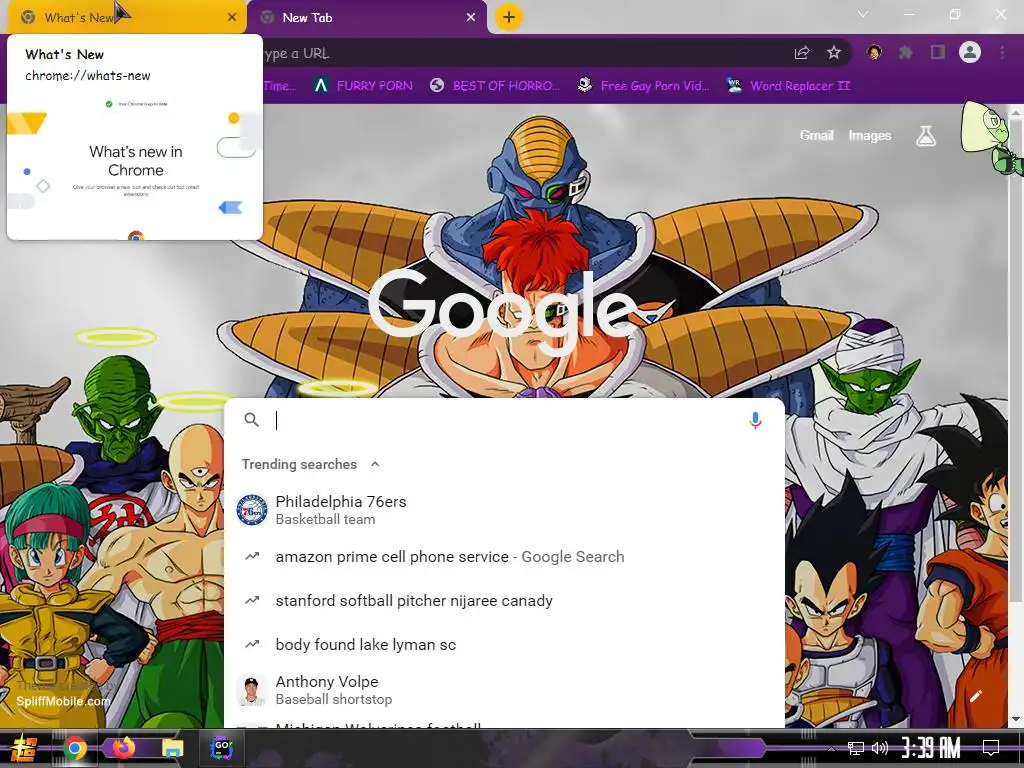Open network status tray icon
The width and height of the screenshot is (1024, 768).
pyautogui.click(x=856, y=748)
